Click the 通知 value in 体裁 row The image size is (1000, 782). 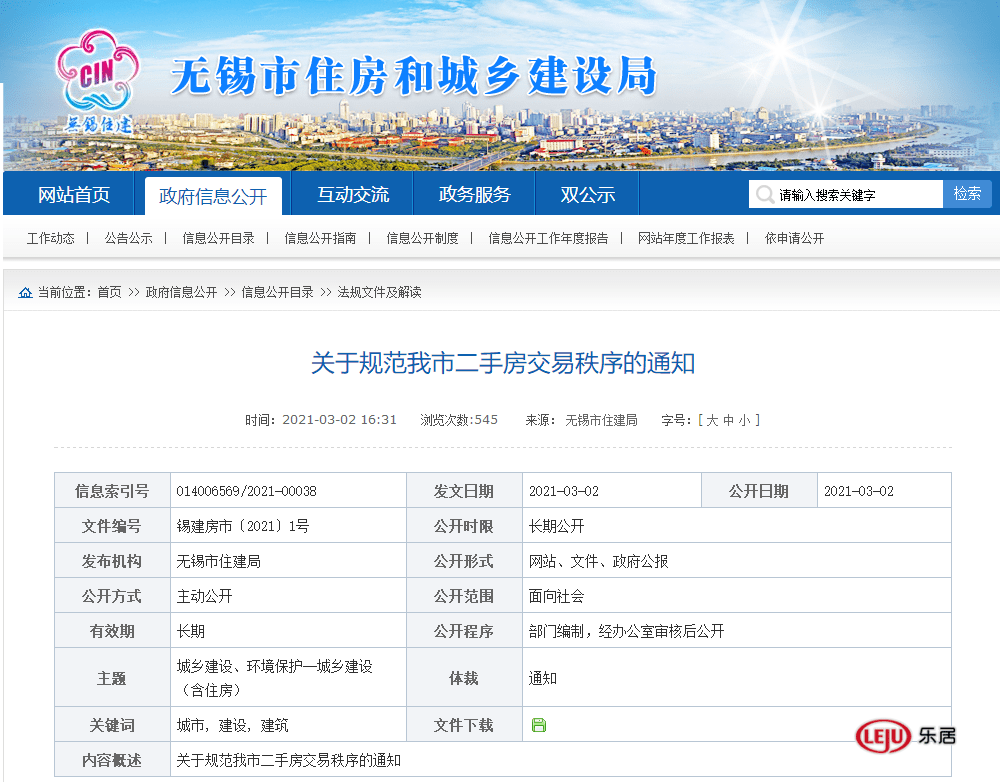point(543,678)
